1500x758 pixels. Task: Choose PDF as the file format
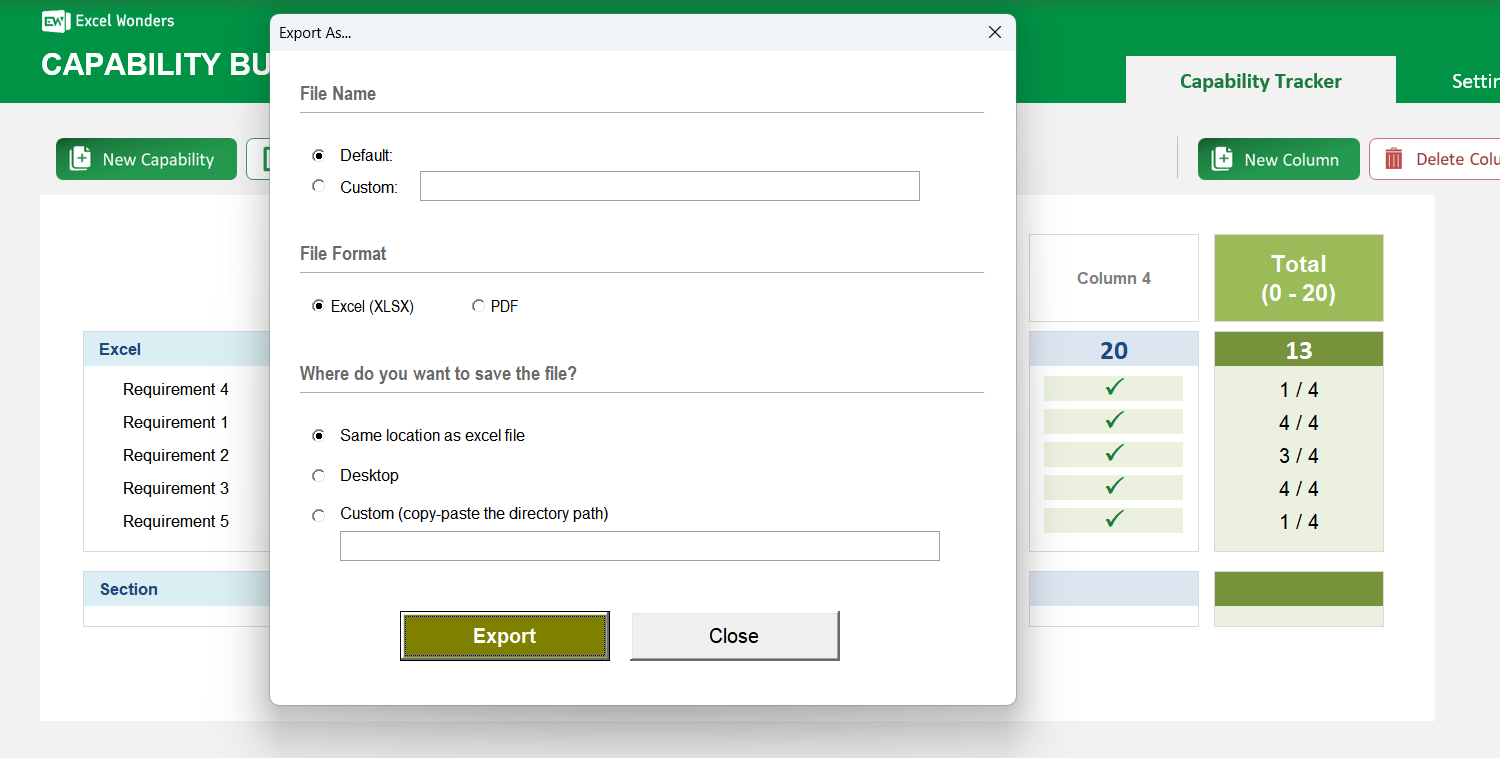[478, 305]
